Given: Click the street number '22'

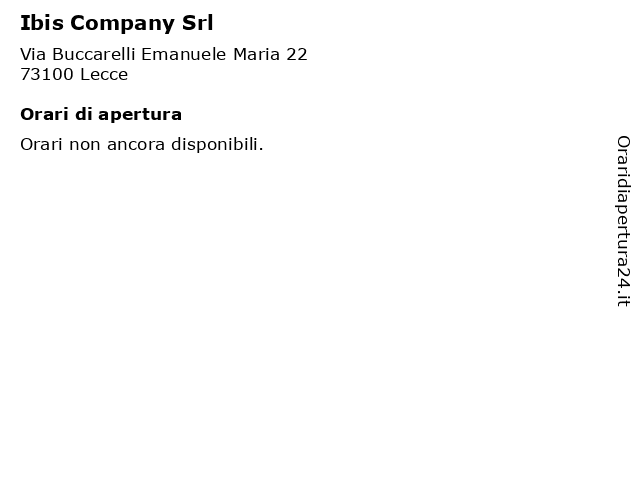Looking at the screenshot, I should pyautogui.click(x=297, y=54).
